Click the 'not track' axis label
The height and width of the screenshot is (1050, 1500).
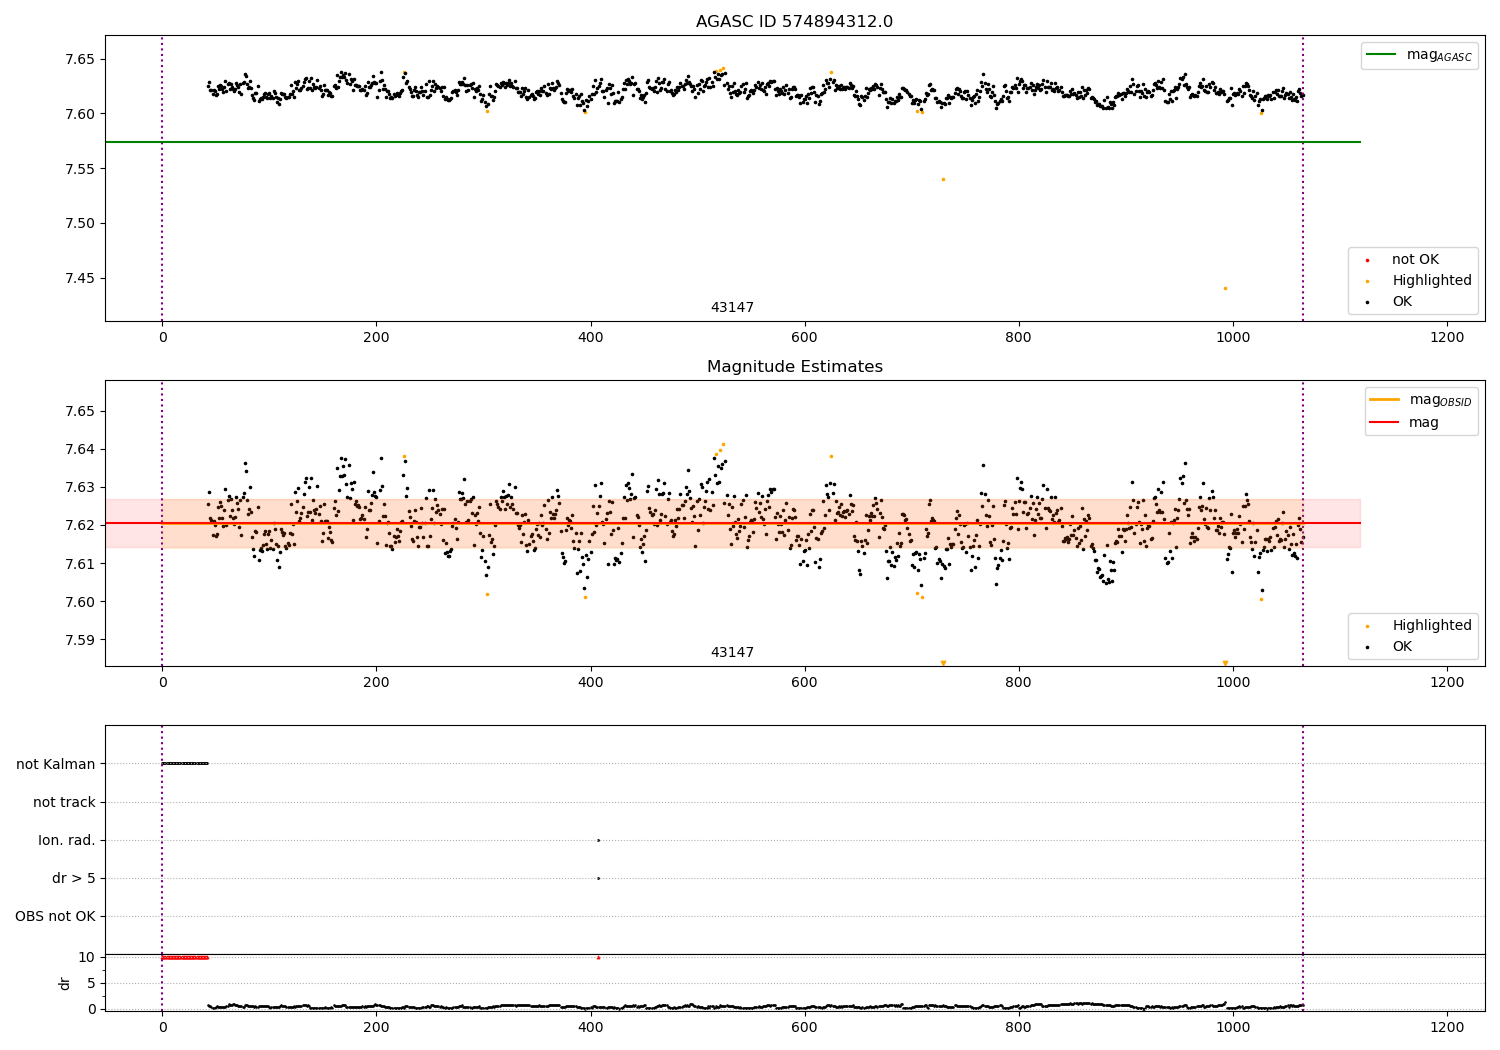(x=64, y=803)
